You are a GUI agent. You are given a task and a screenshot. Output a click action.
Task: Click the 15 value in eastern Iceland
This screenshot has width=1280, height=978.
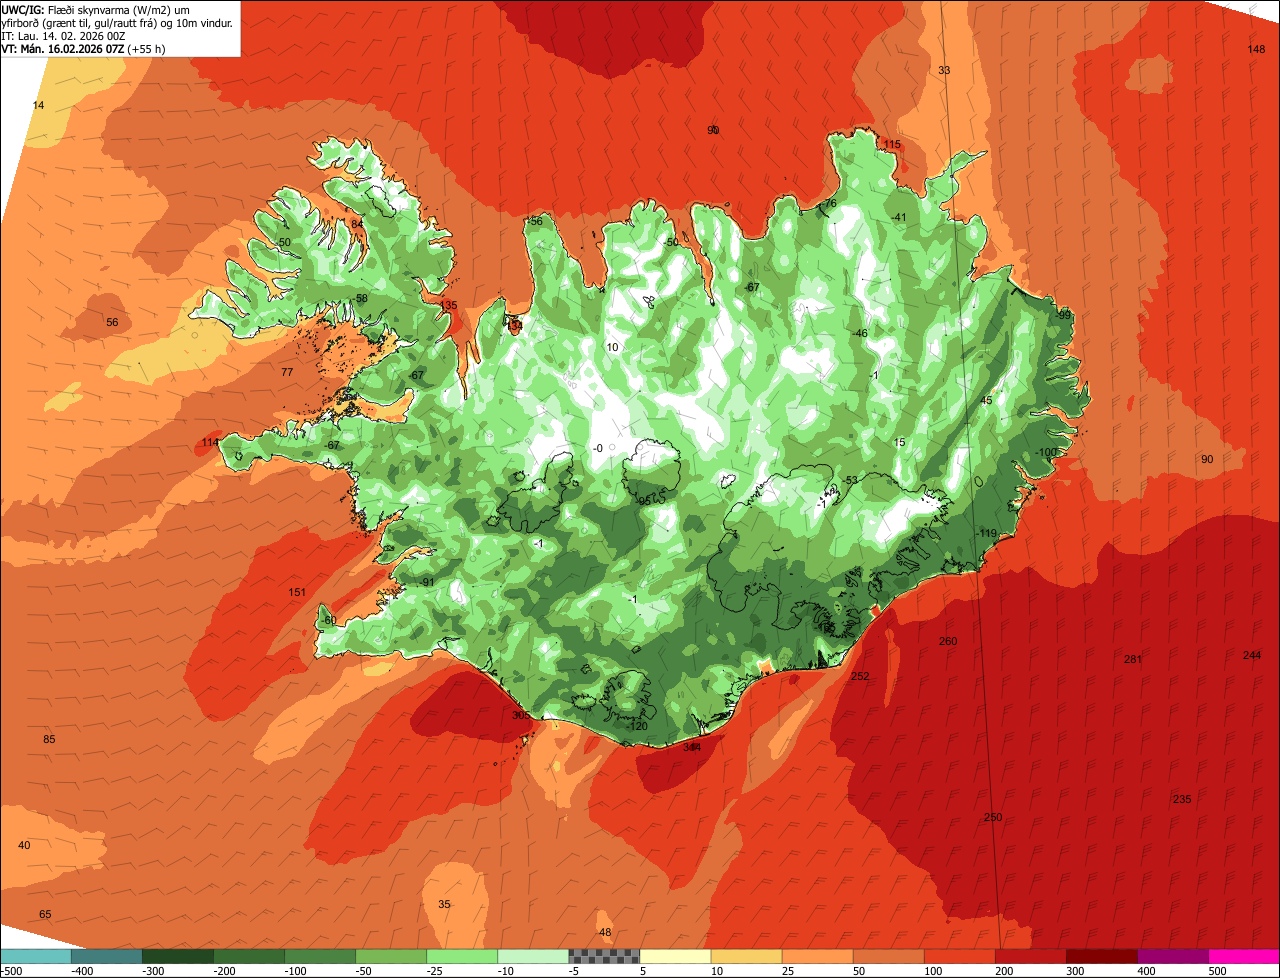(x=899, y=442)
